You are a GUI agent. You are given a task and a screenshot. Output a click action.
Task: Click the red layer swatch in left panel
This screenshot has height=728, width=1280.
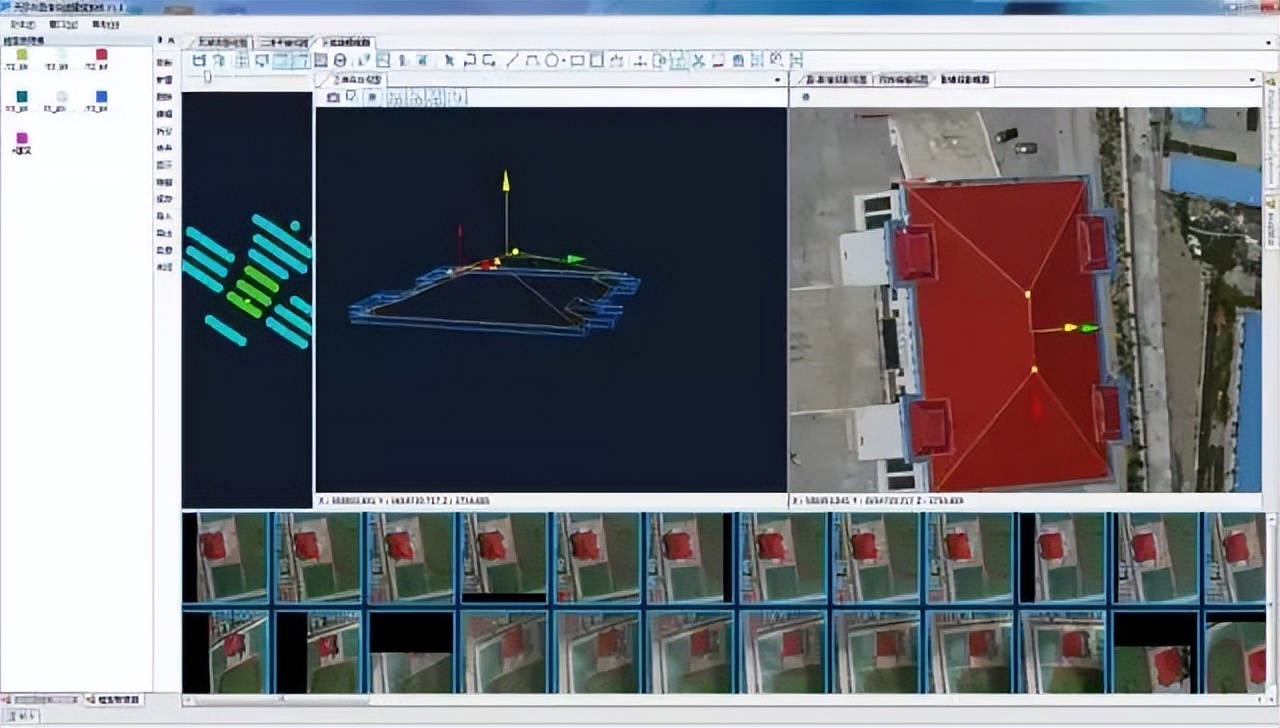click(x=100, y=55)
